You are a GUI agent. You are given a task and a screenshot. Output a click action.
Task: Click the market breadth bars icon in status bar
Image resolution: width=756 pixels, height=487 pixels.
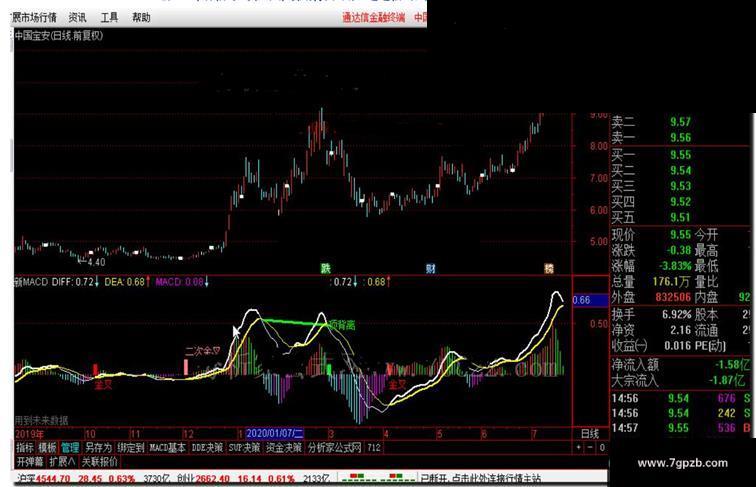point(377,478)
